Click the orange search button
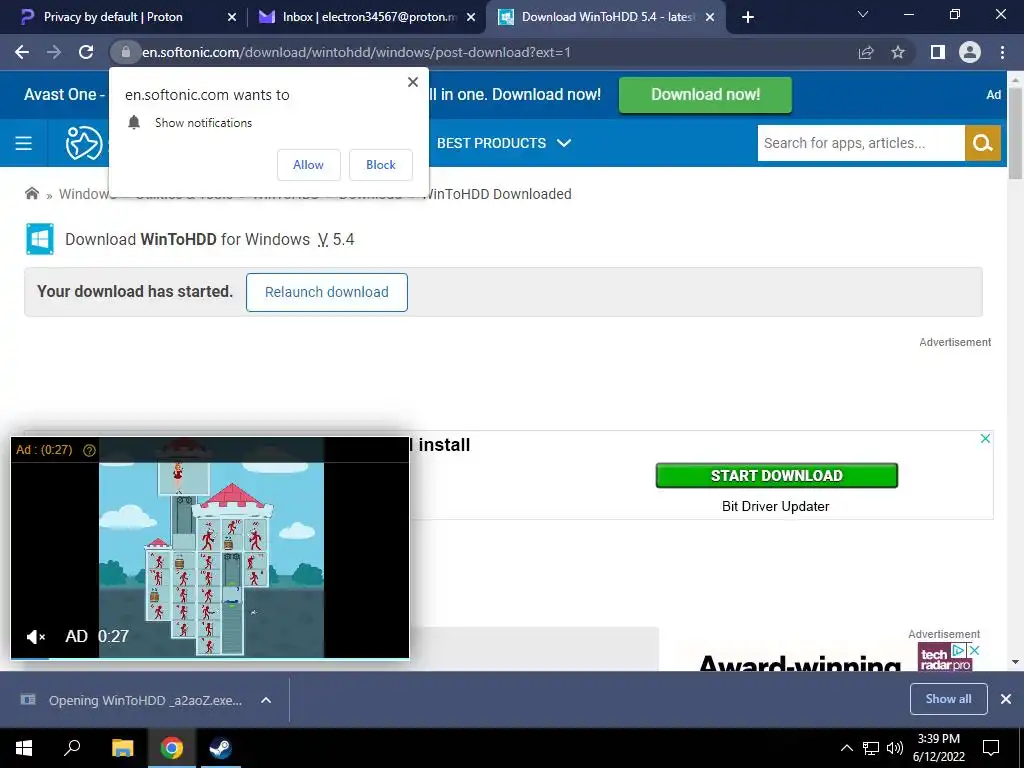 (983, 143)
